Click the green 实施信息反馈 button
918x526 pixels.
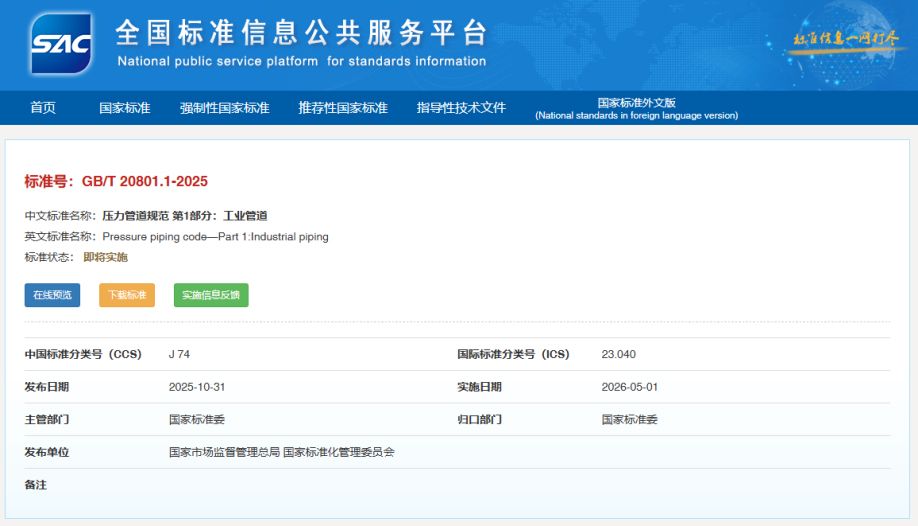click(x=211, y=295)
